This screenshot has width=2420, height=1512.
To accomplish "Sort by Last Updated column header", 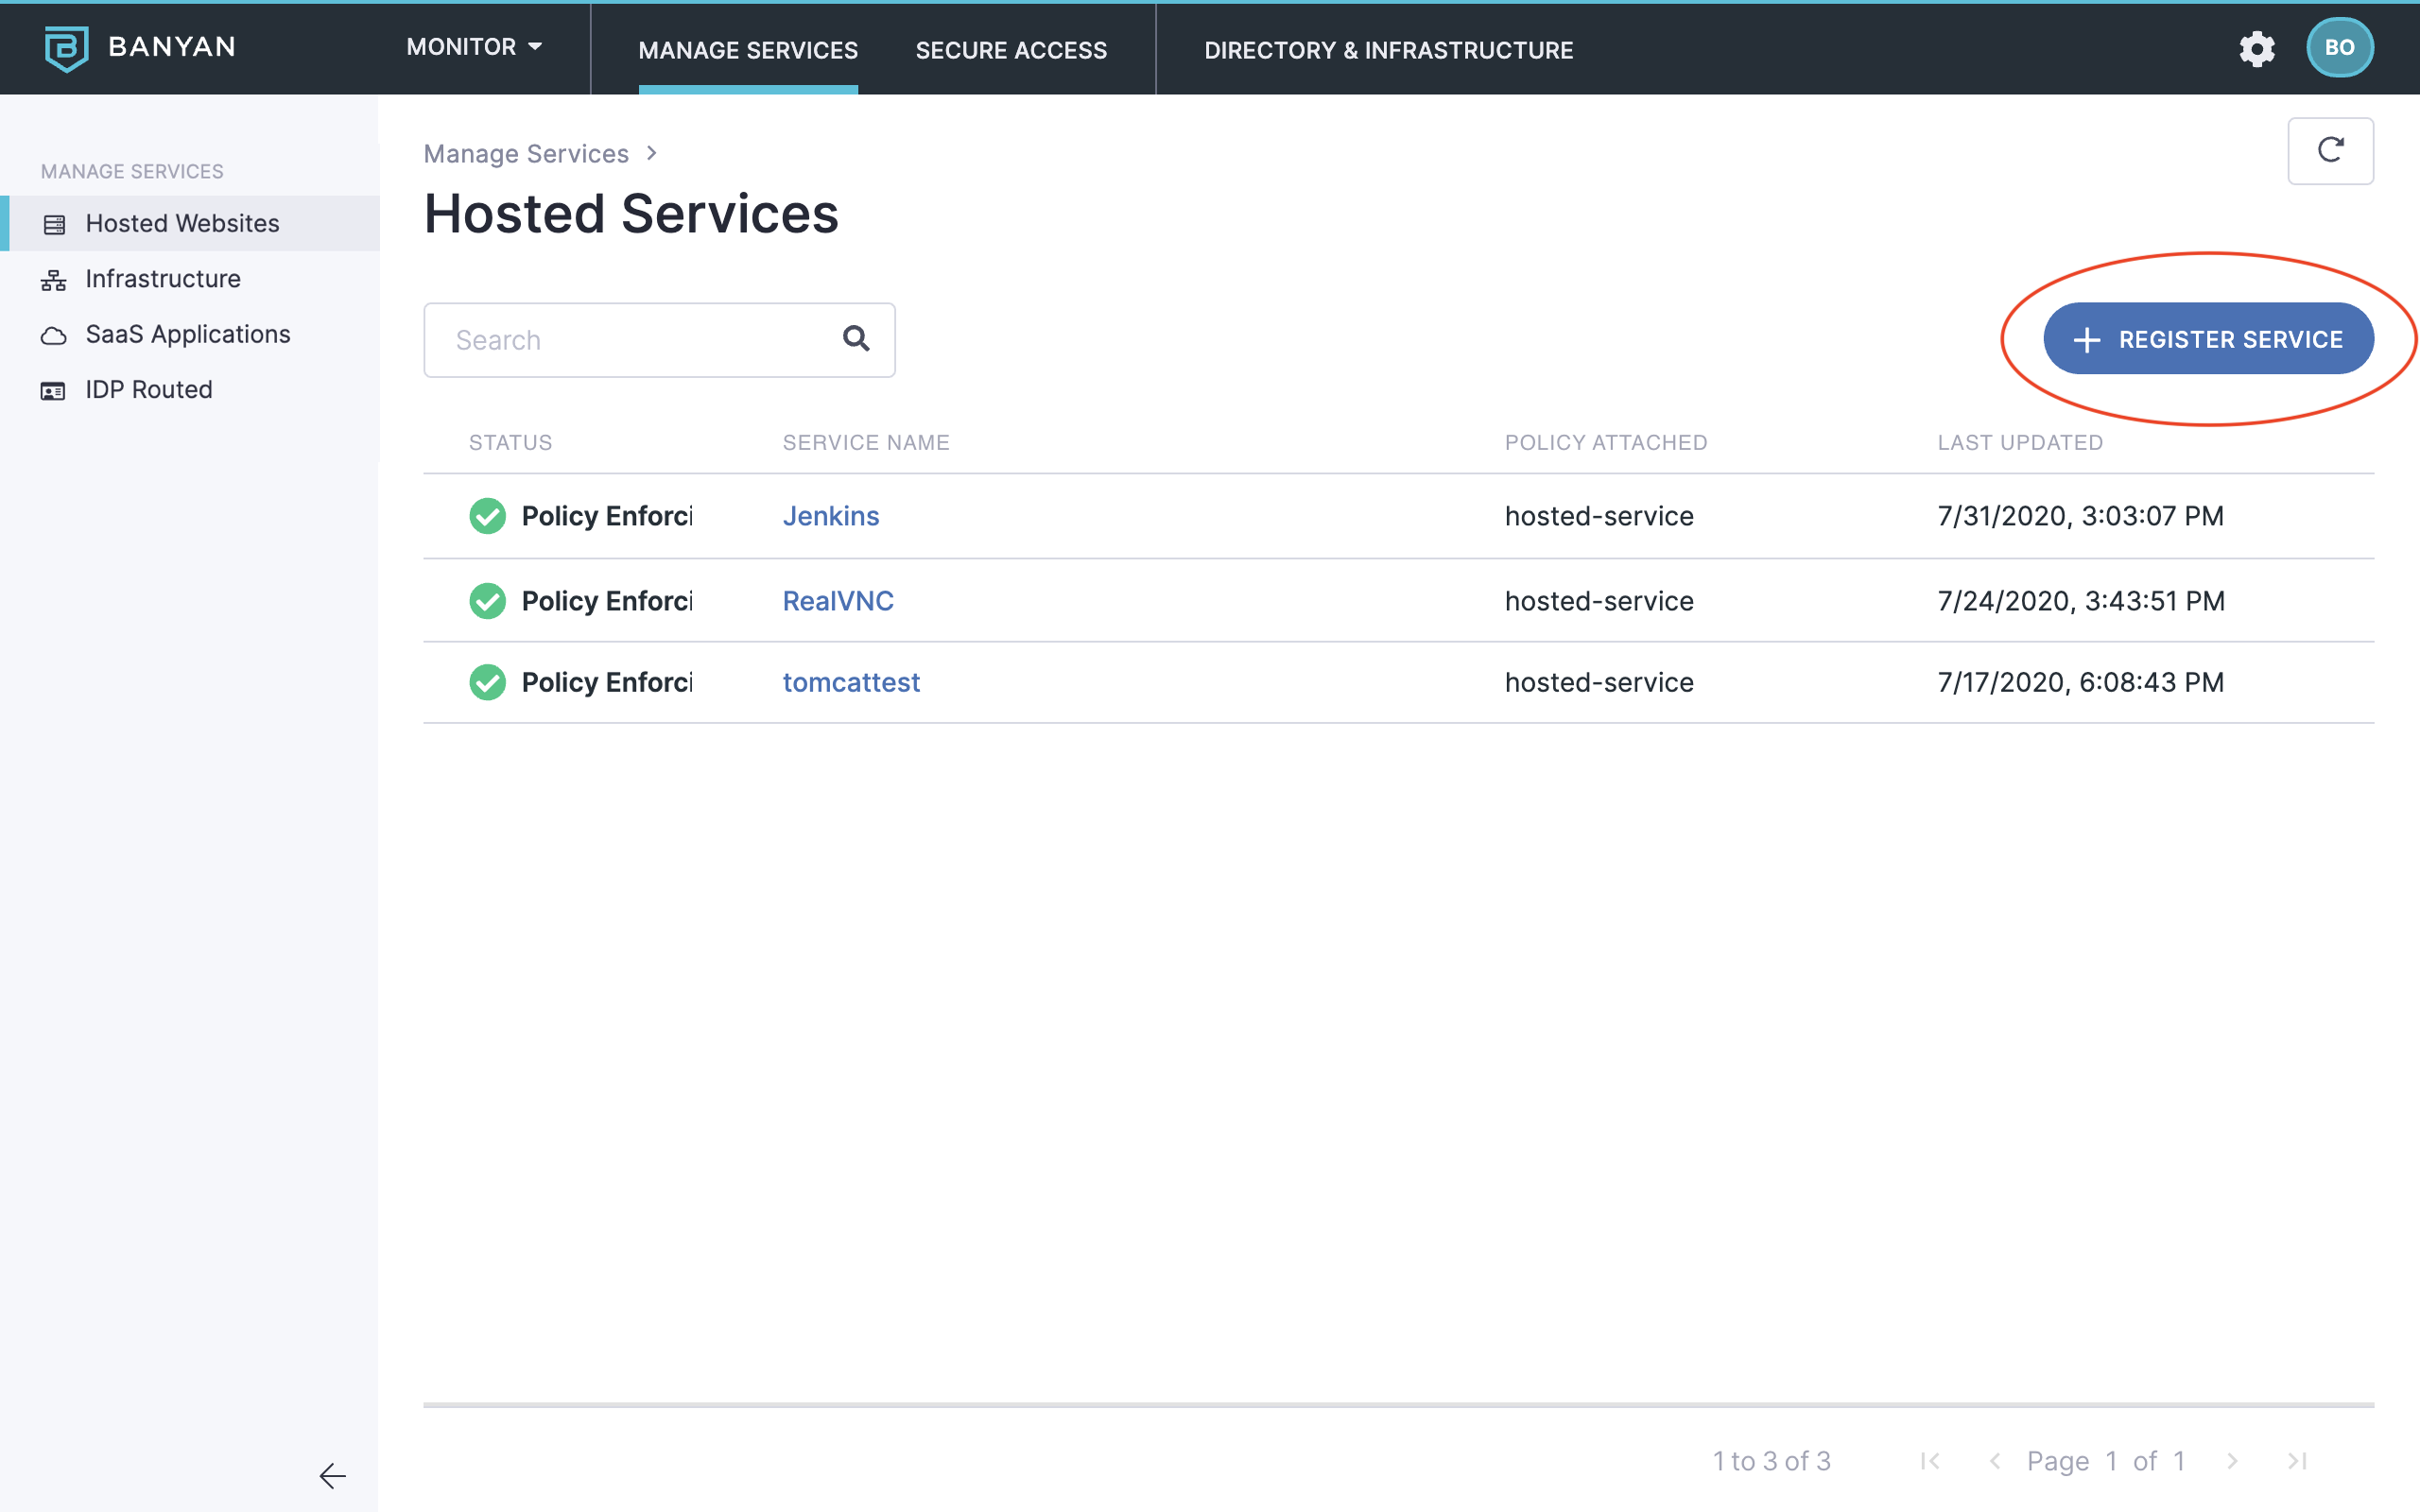I will [x=2019, y=442].
